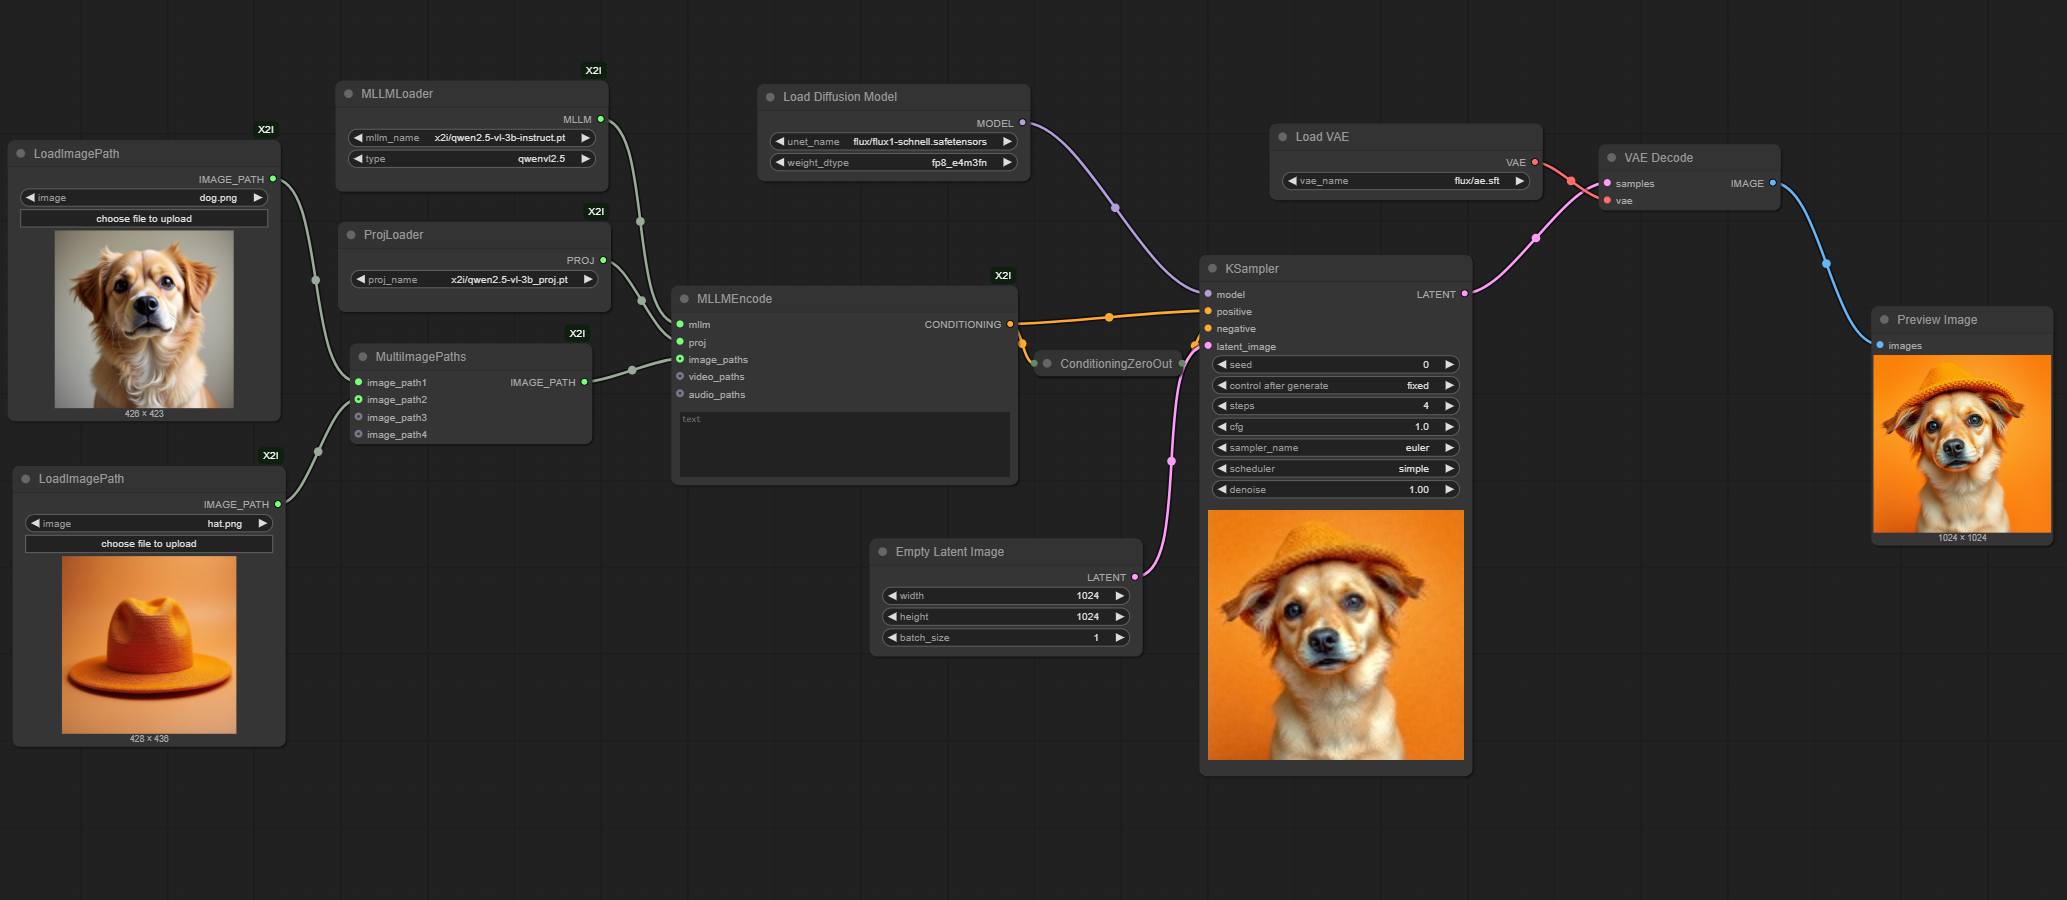Viewport: 2067px width, 900px height.
Task: Click left arrow on width in Empty Latent Image
Action: coord(893,595)
